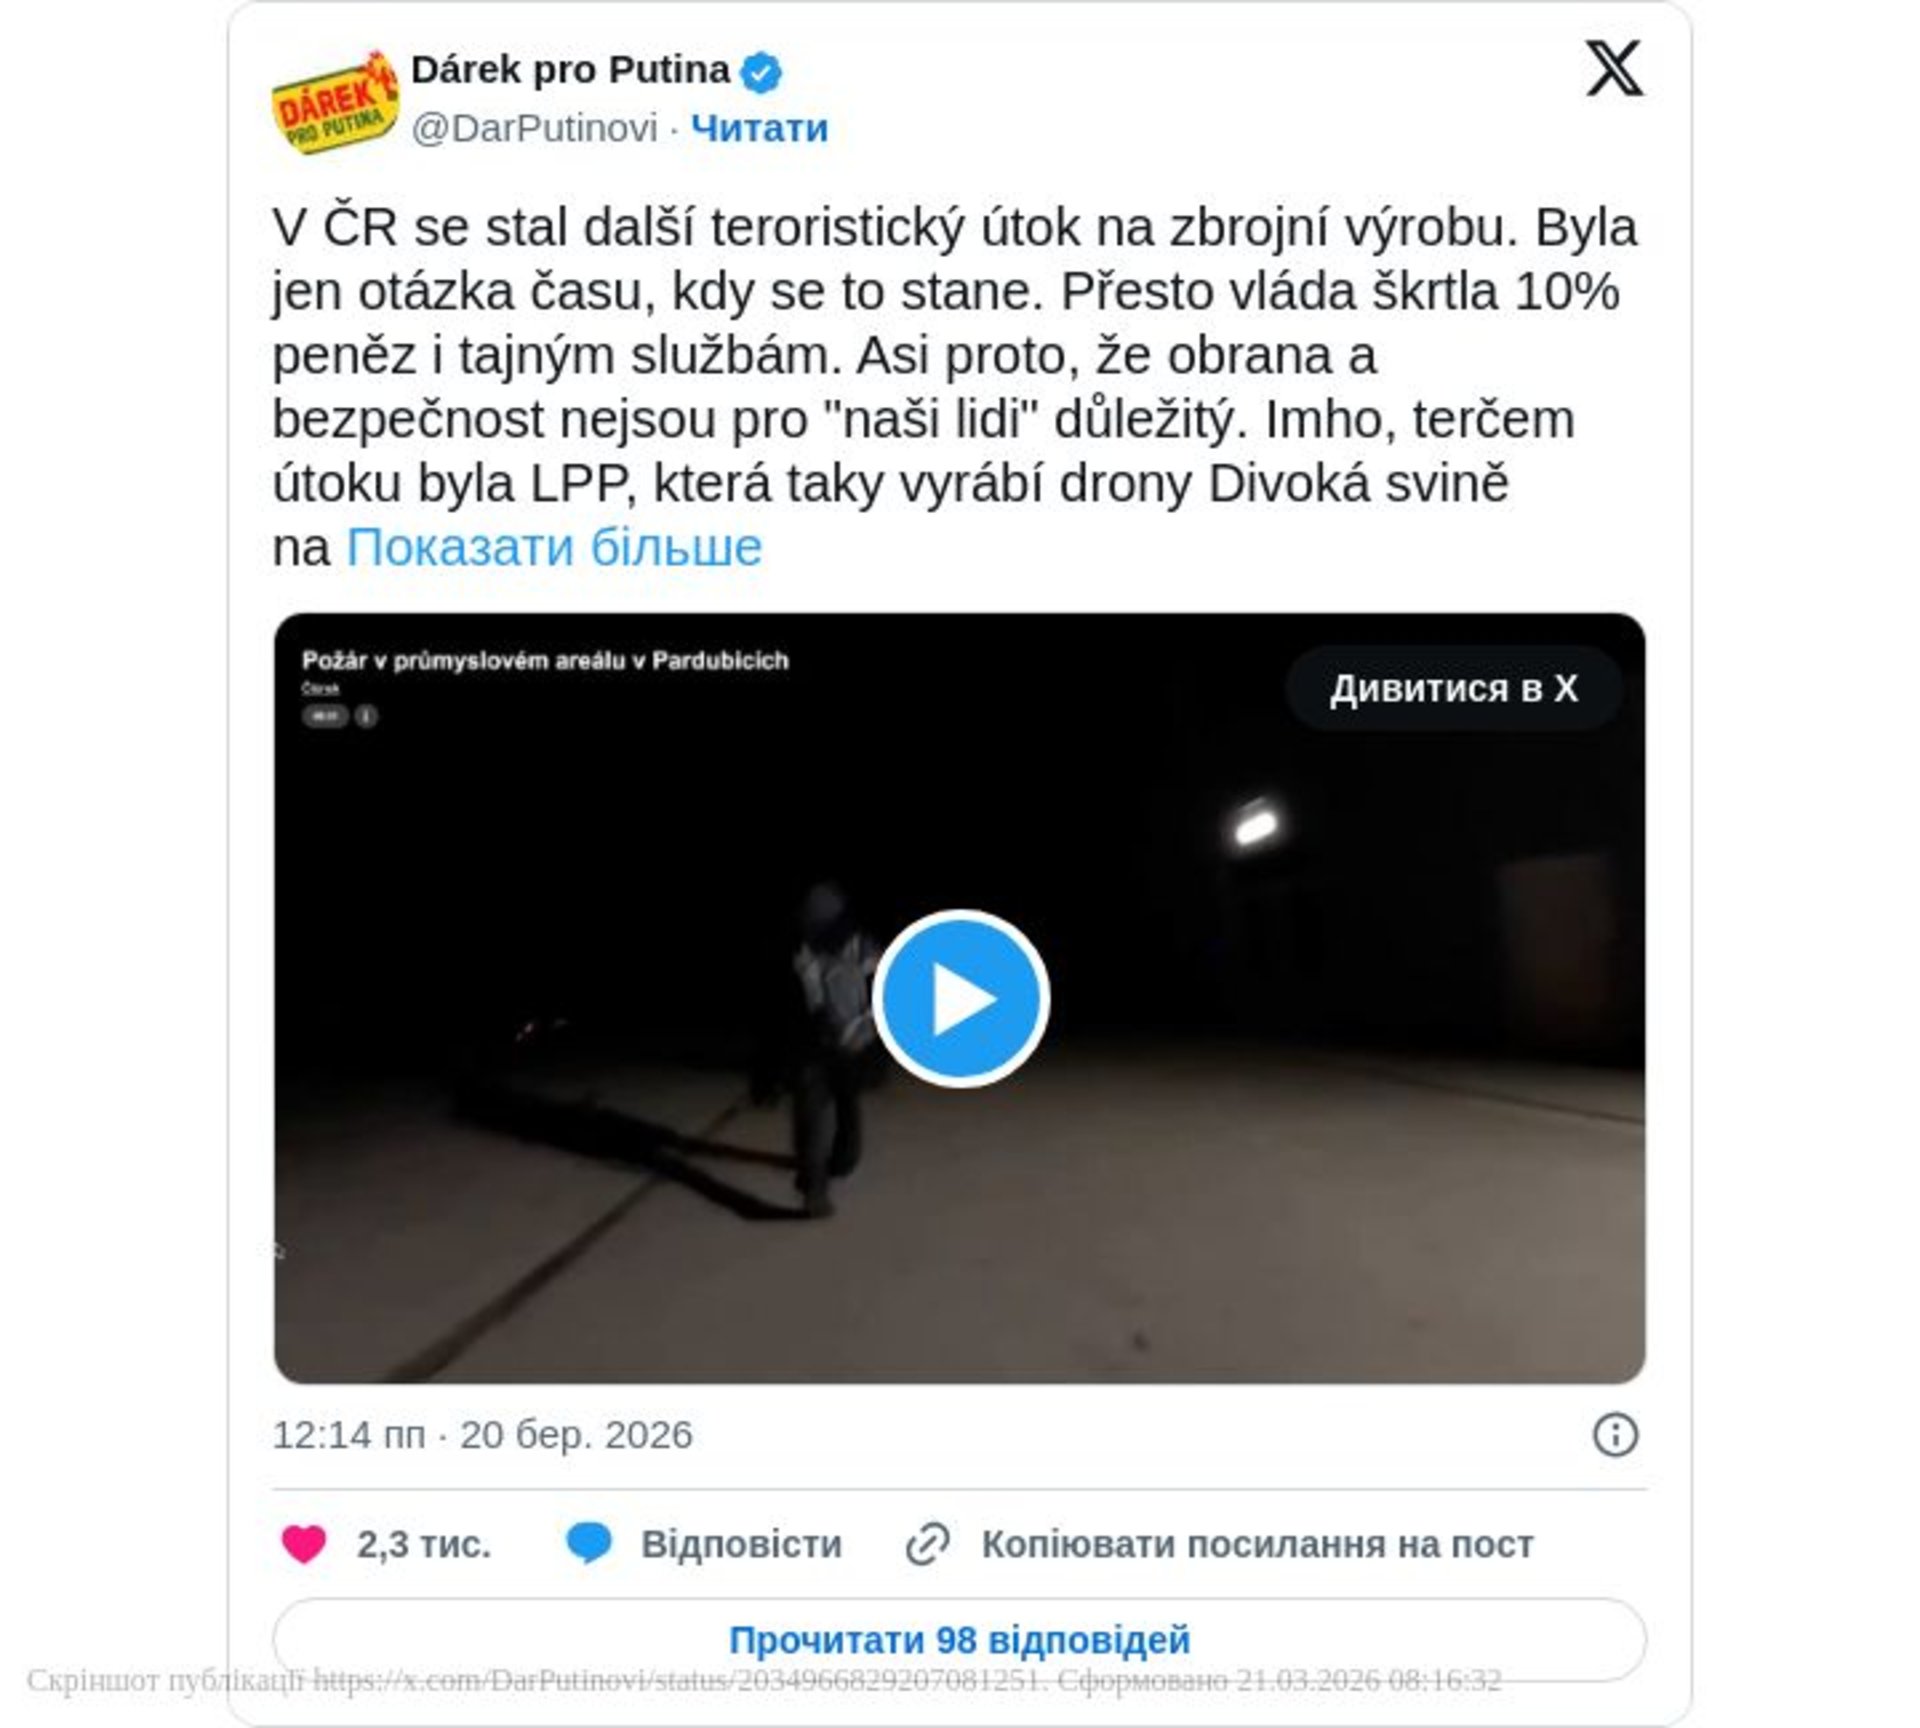Screen dimensions: 1920x1728
Task: Click Копіювати посилання на пост
Action: click(x=1257, y=1545)
